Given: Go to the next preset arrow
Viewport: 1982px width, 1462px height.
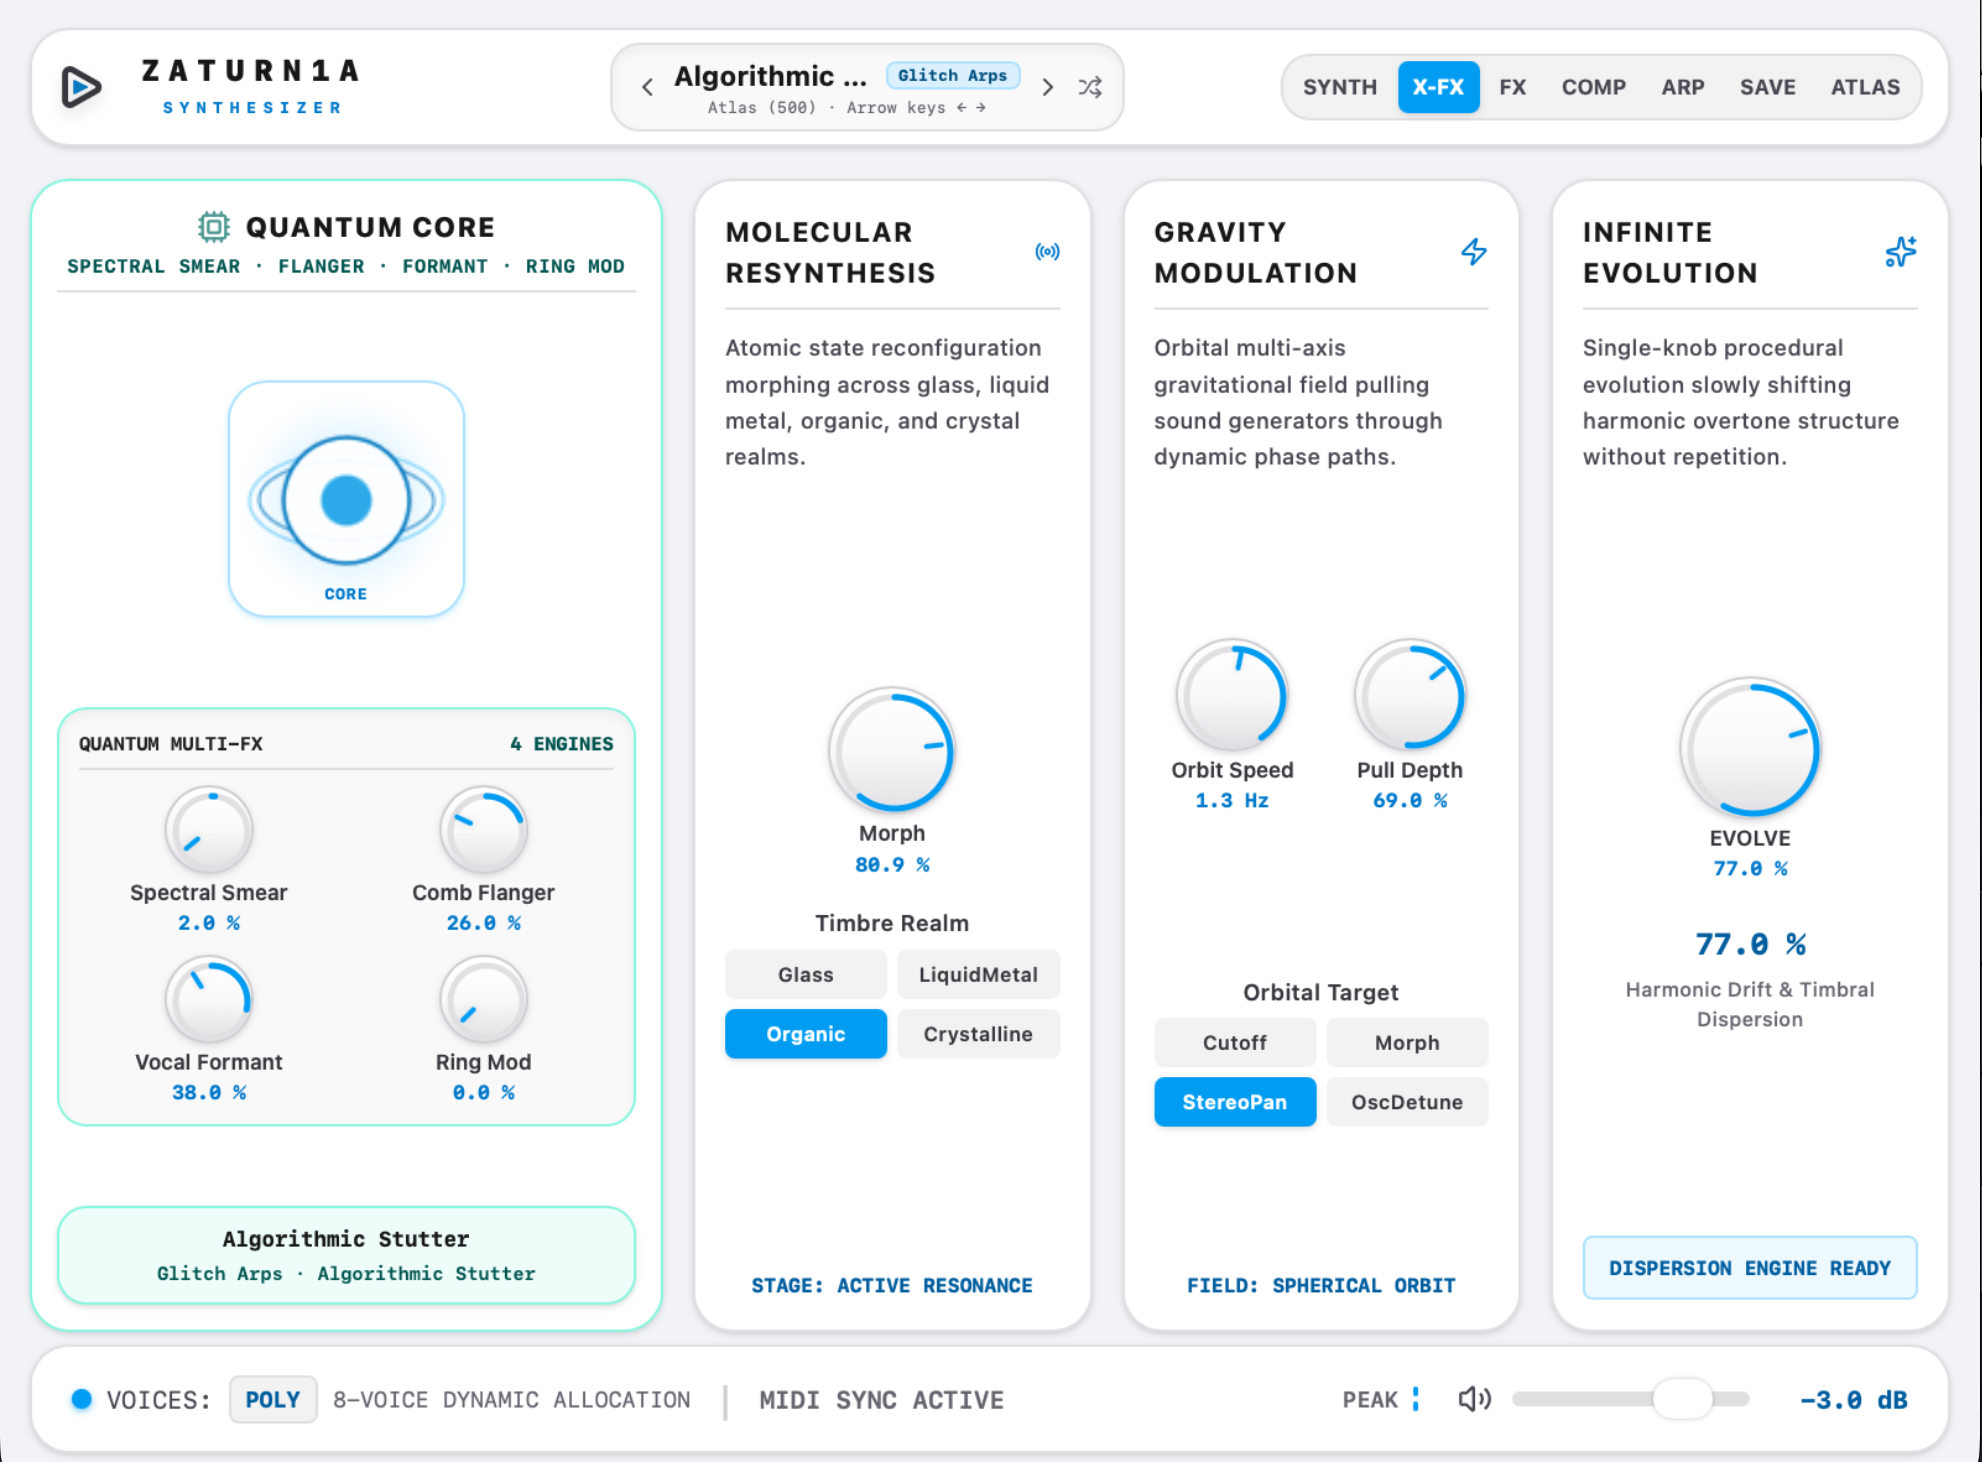Looking at the screenshot, I should coord(1047,87).
